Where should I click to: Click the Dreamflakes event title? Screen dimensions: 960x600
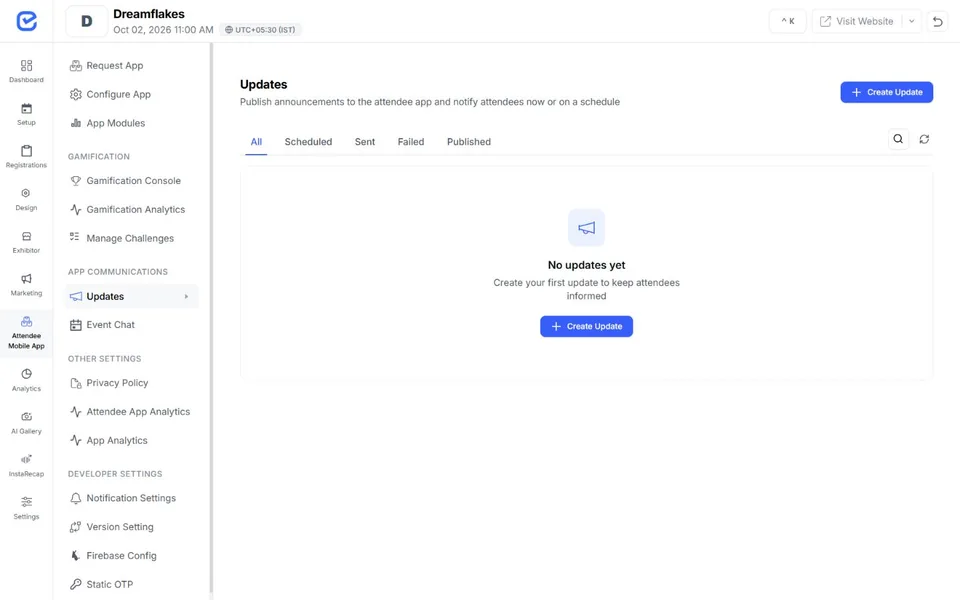[149, 13]
